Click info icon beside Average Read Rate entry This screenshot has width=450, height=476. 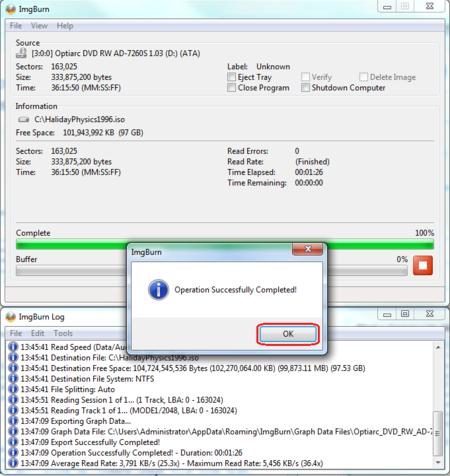coord(13,463)
